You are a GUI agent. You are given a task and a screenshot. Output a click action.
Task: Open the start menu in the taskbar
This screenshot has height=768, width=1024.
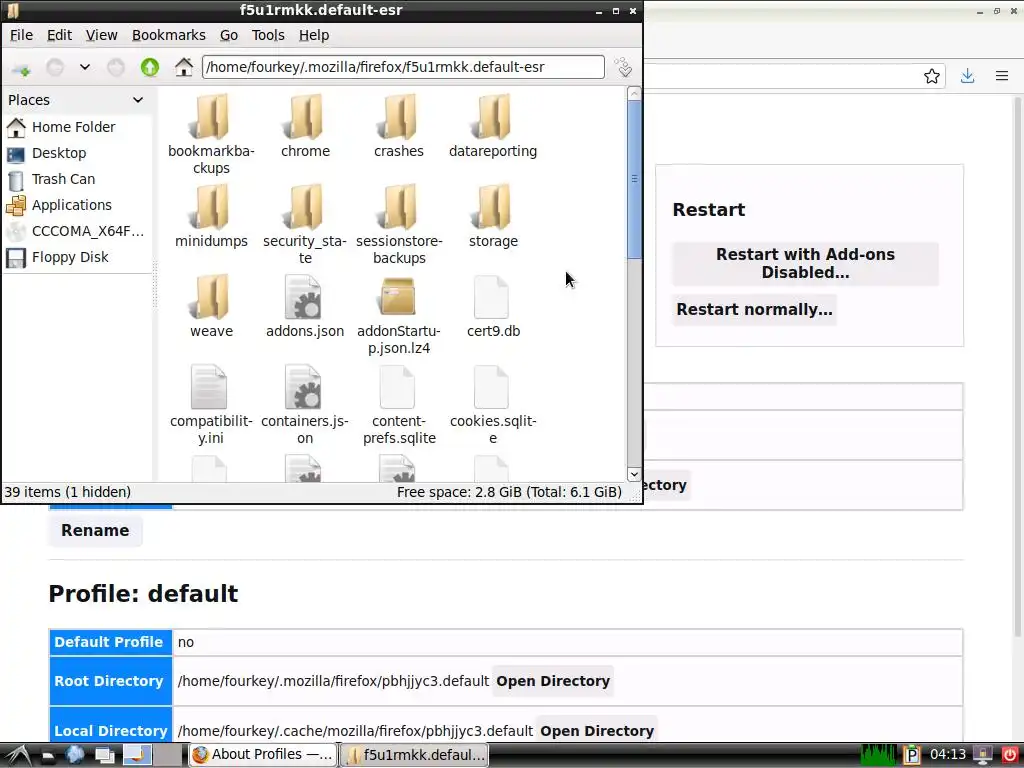pos(17,755)
